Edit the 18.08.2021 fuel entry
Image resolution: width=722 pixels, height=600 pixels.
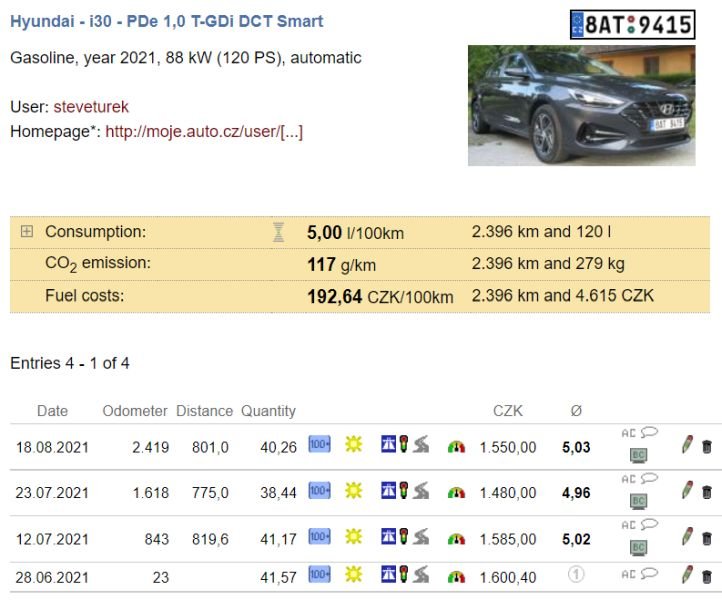[687, 446]
